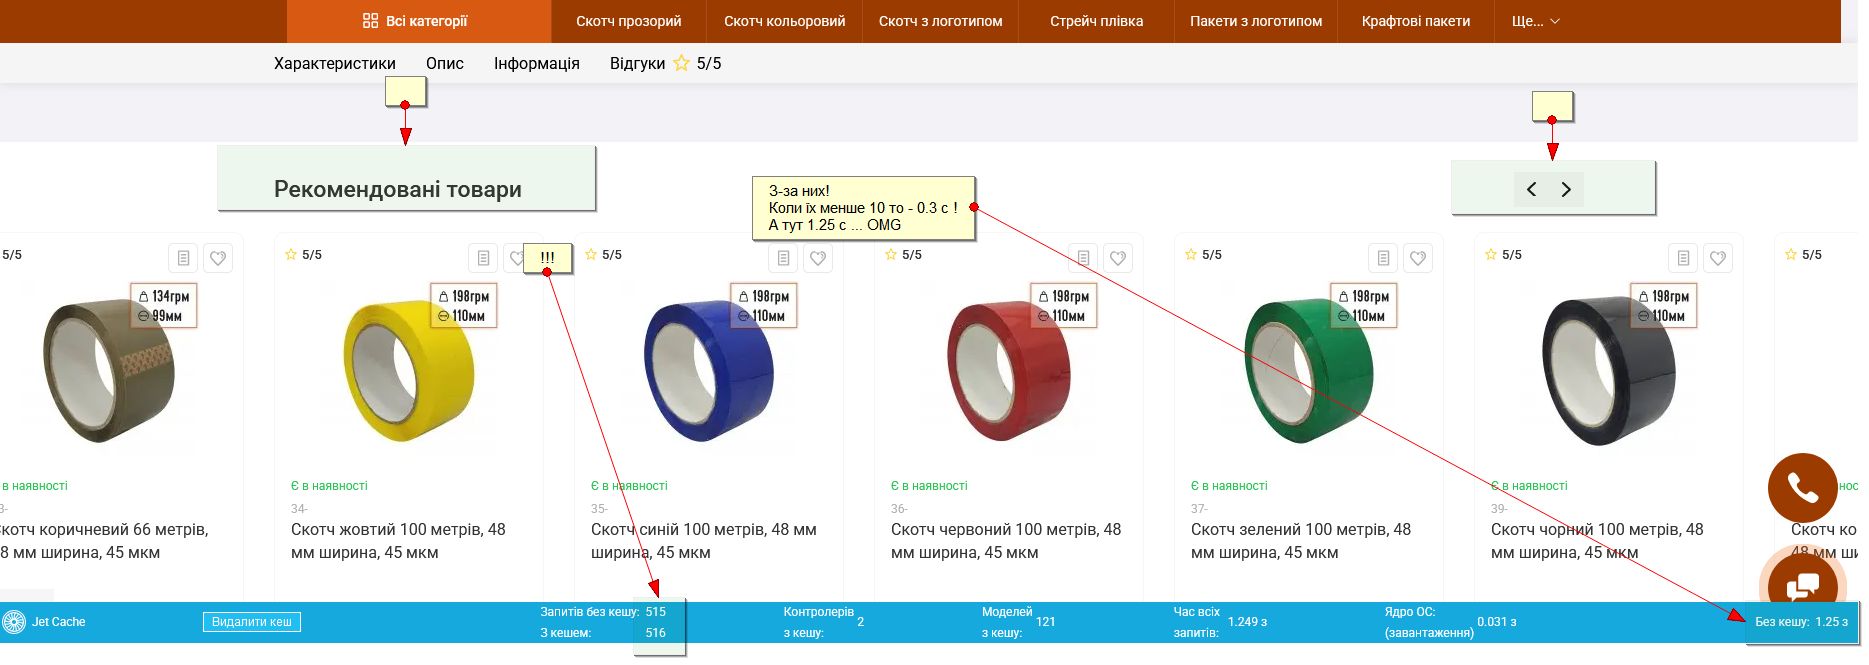Screen dimensions: 1869x665
Task: Click Ядро ОС (завантаження) 0.031 s value
Action: tap(1497, 622)
